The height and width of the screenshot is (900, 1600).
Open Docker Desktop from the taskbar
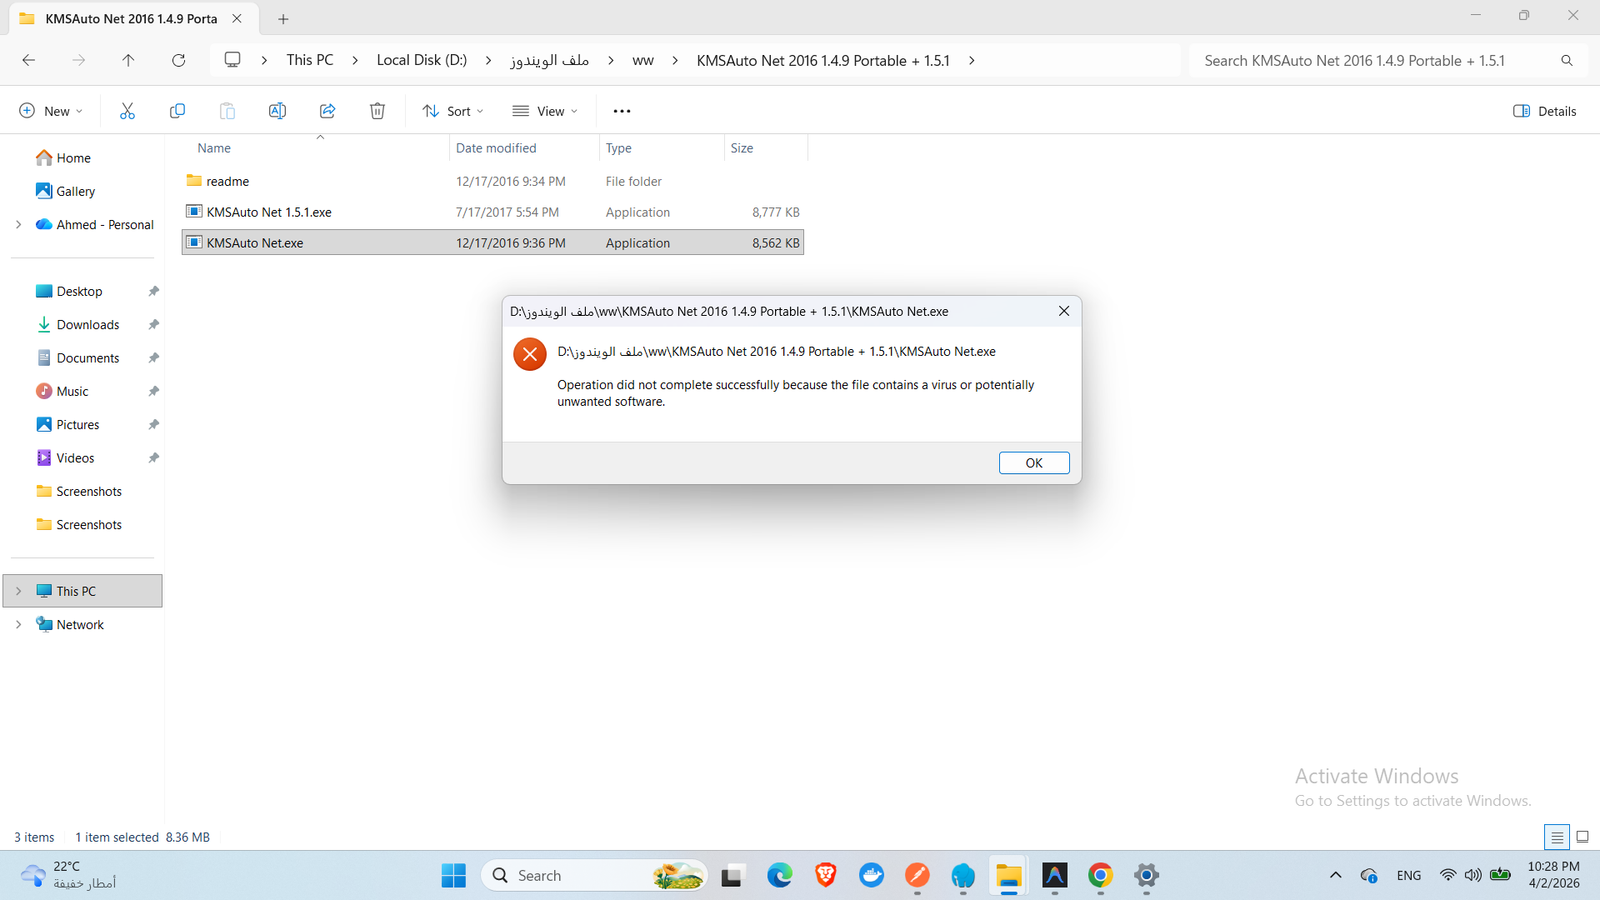(871, 876)
